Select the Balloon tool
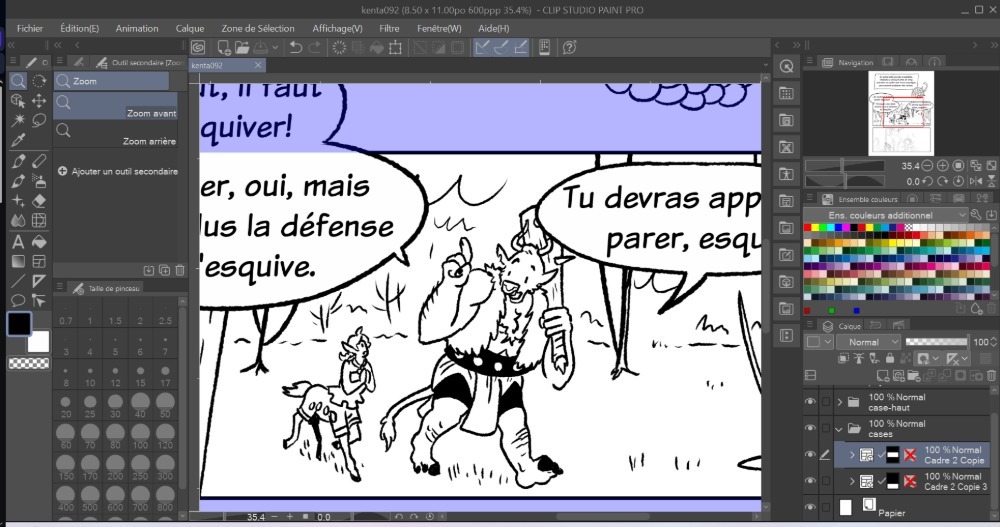Image resolution: width=1000 pixels, height=527 pixels. (x=18, y=300)
